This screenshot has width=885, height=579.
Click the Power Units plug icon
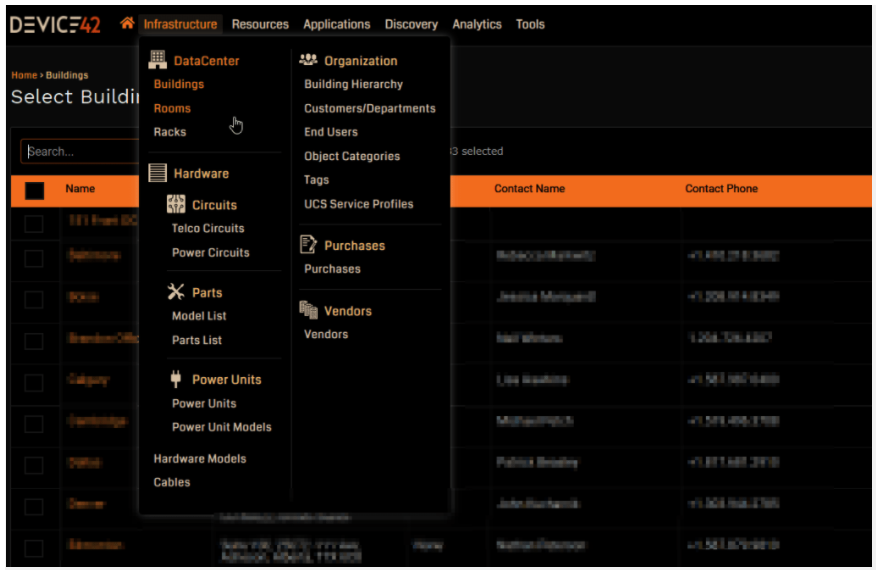(176, 379)
